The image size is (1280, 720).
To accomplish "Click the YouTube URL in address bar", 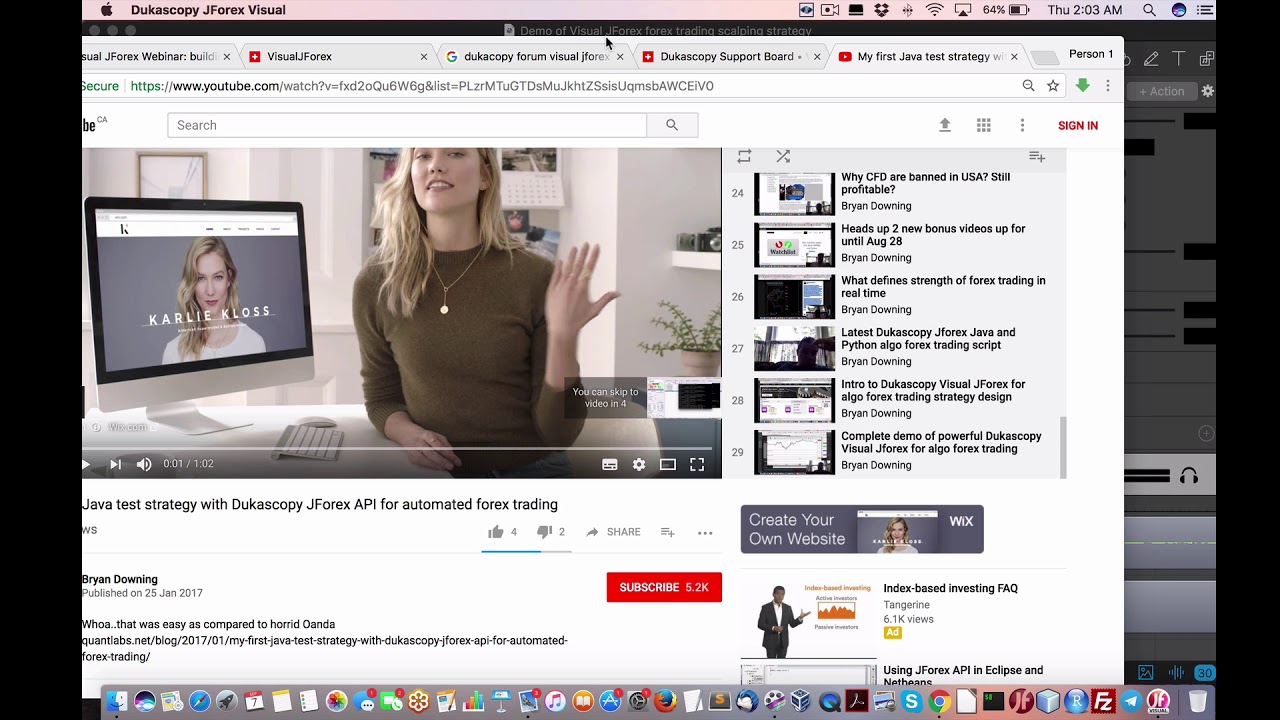I will [x=422, y=86].
